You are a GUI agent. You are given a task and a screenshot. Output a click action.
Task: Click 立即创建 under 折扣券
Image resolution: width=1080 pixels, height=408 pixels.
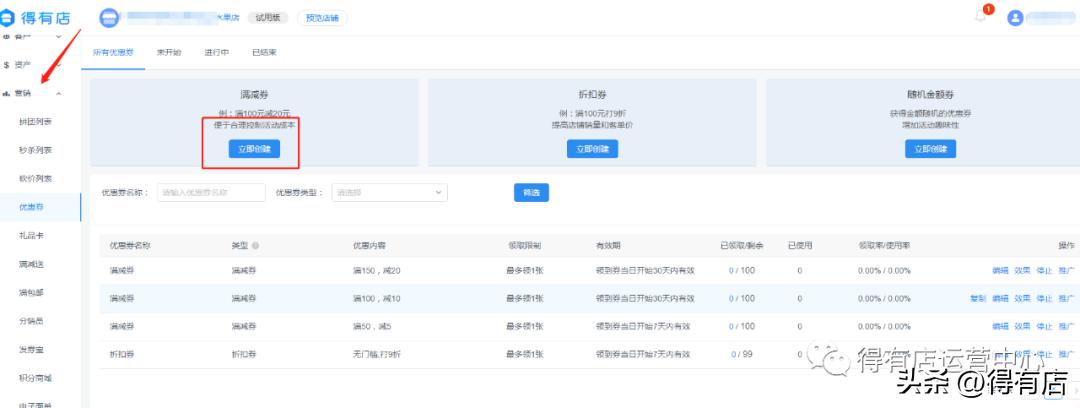click(x=592, y=149)
